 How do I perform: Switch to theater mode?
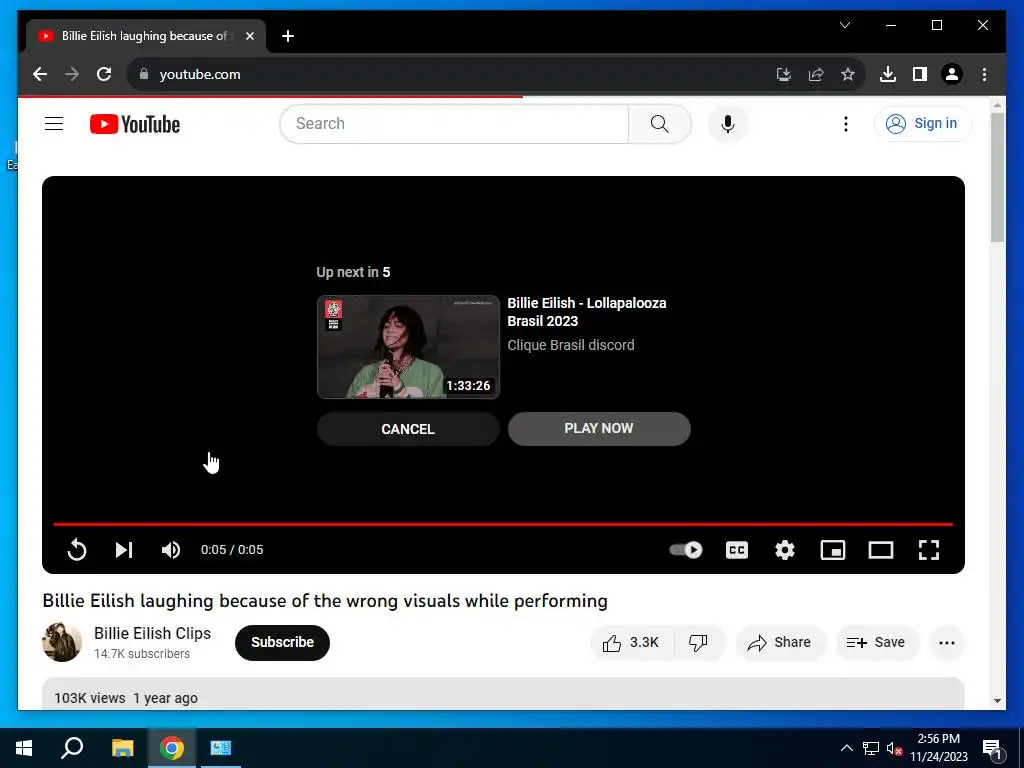tap(880, 549)
